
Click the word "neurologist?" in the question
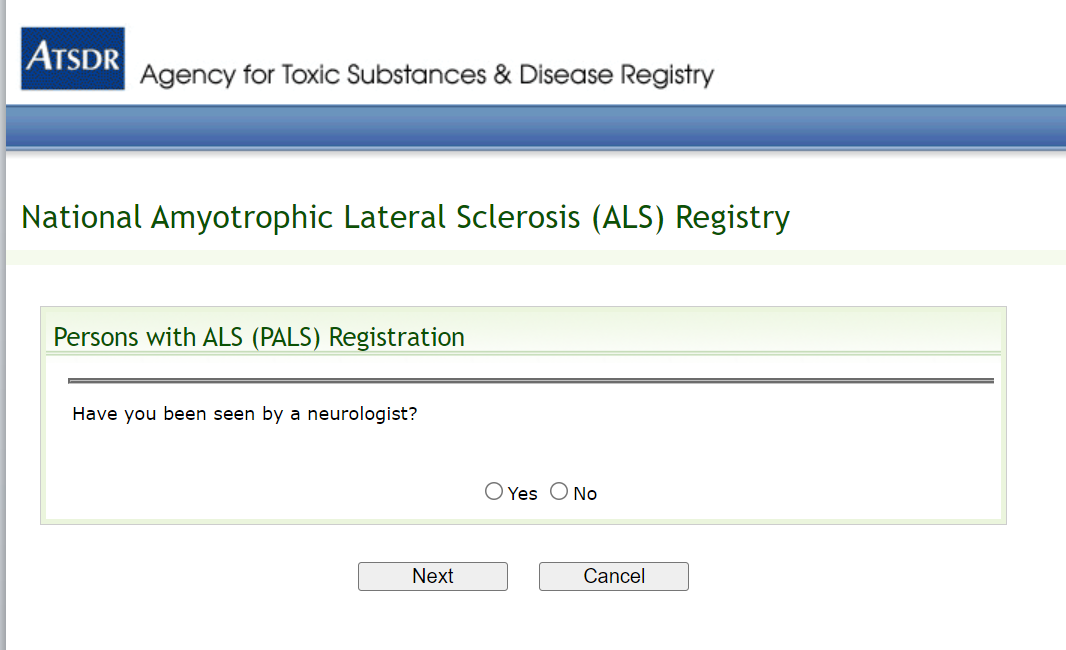coord(362,413)
